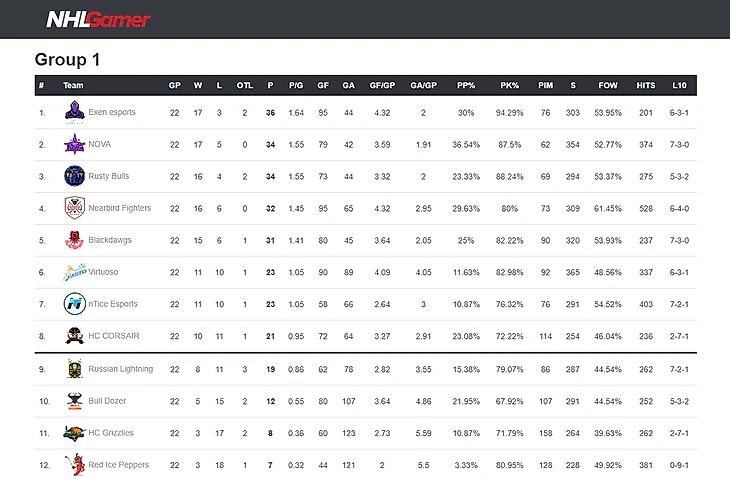Click the Team column header

pyautogui.click(x=72, y=86)
